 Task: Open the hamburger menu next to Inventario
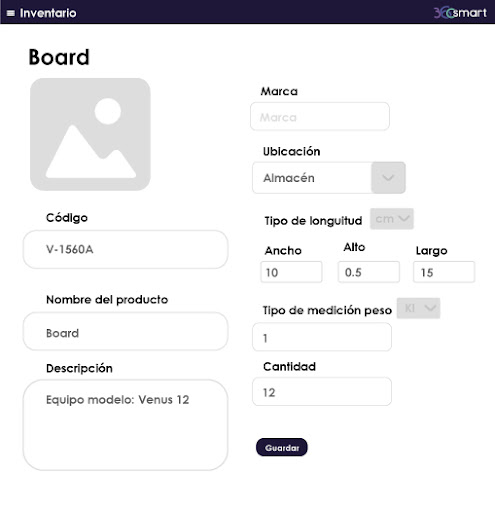point(11,13)
